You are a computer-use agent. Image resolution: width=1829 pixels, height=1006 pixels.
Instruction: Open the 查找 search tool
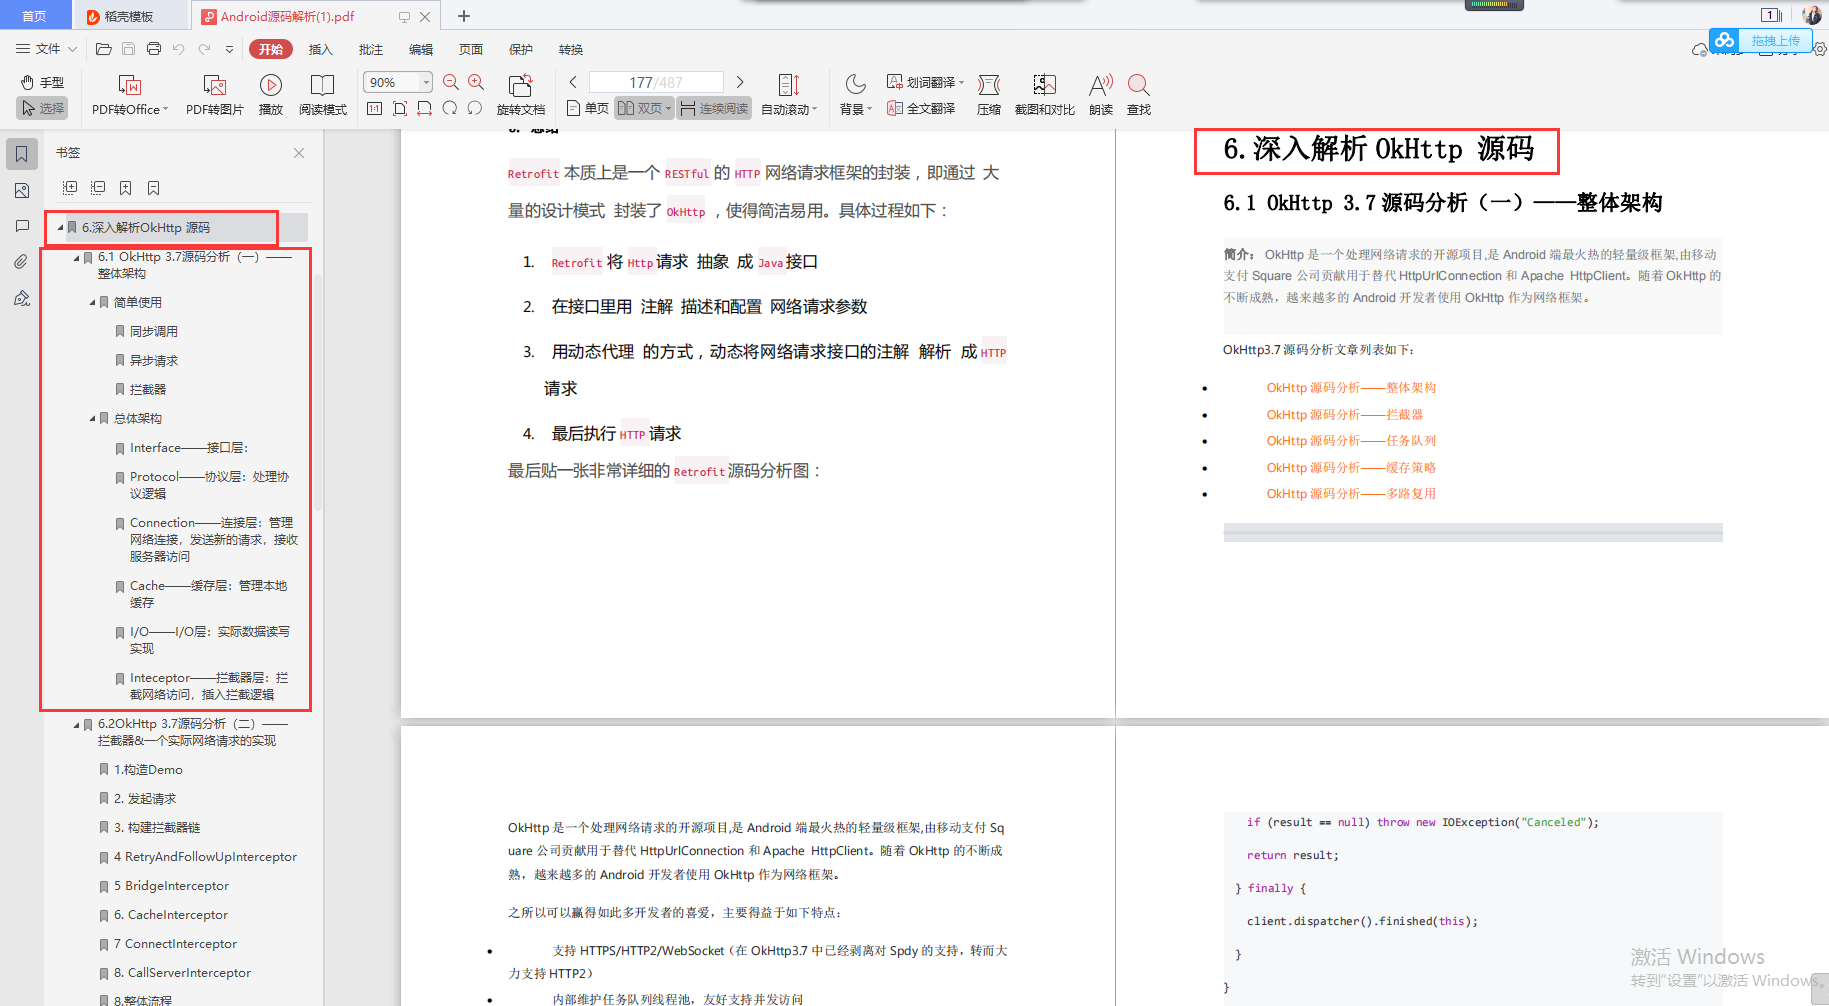pos(1139,96)
